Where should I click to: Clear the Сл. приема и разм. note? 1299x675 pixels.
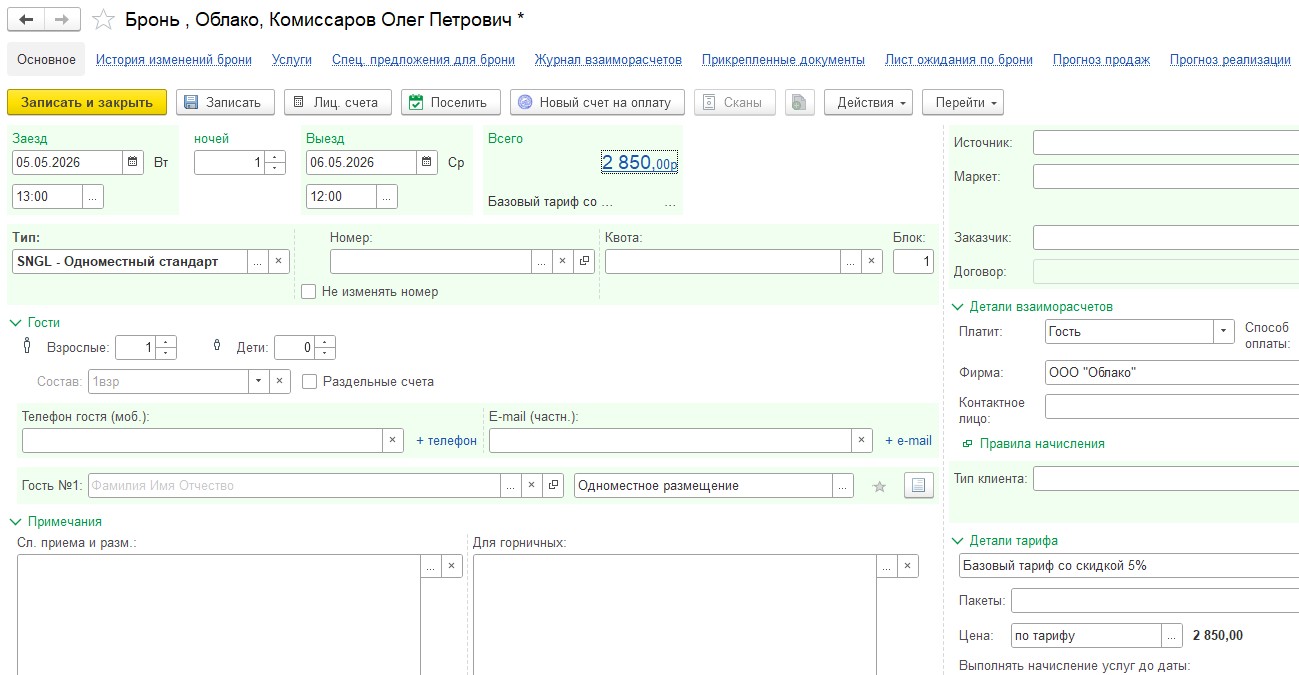451,566
